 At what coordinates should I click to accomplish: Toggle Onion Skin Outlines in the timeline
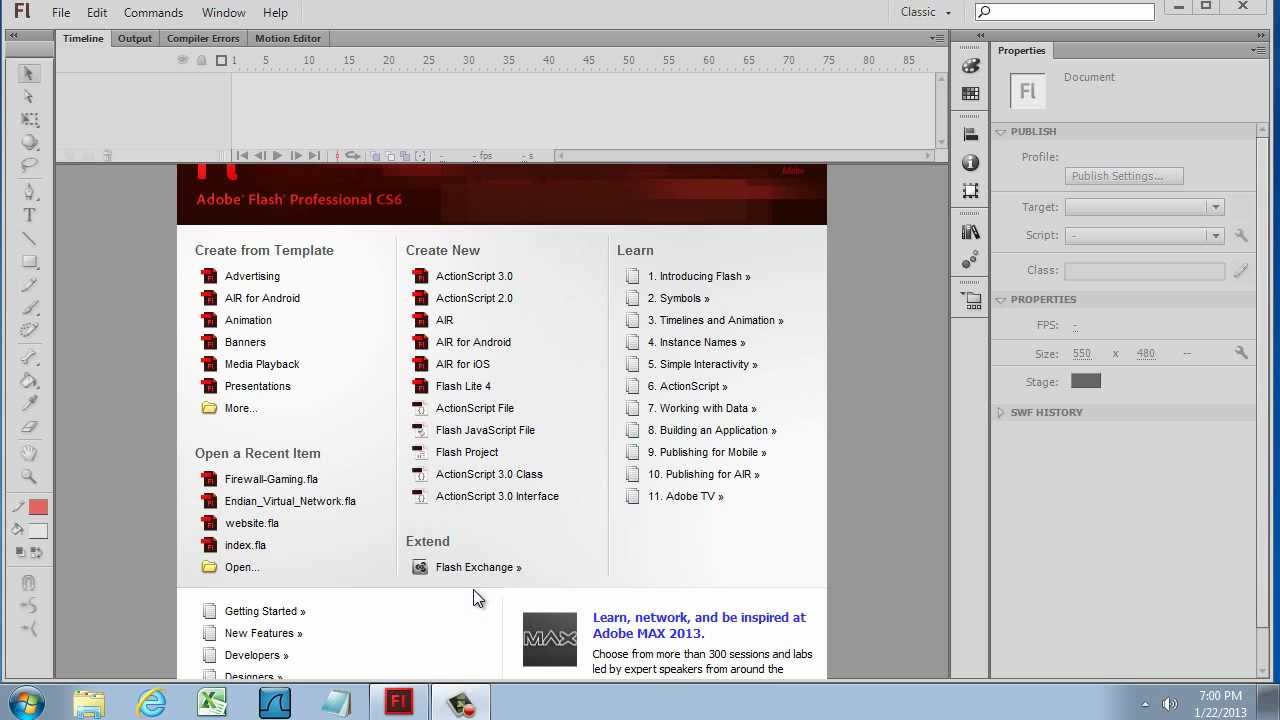point(391,156)
